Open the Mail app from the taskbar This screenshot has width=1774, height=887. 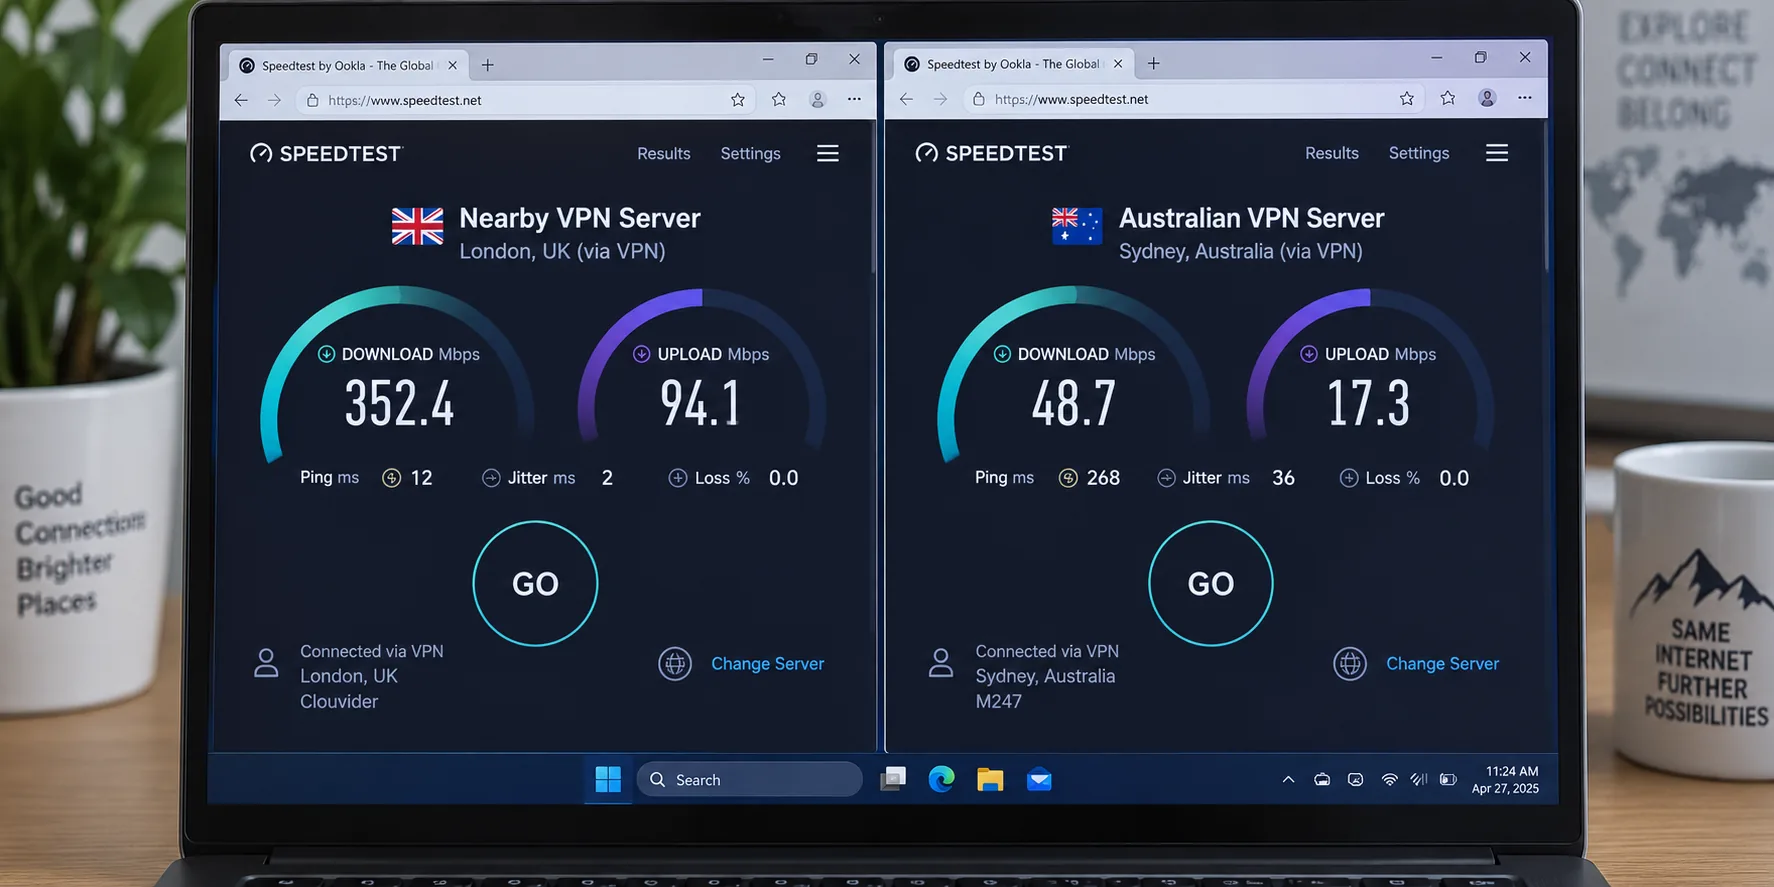(1039, 779)
